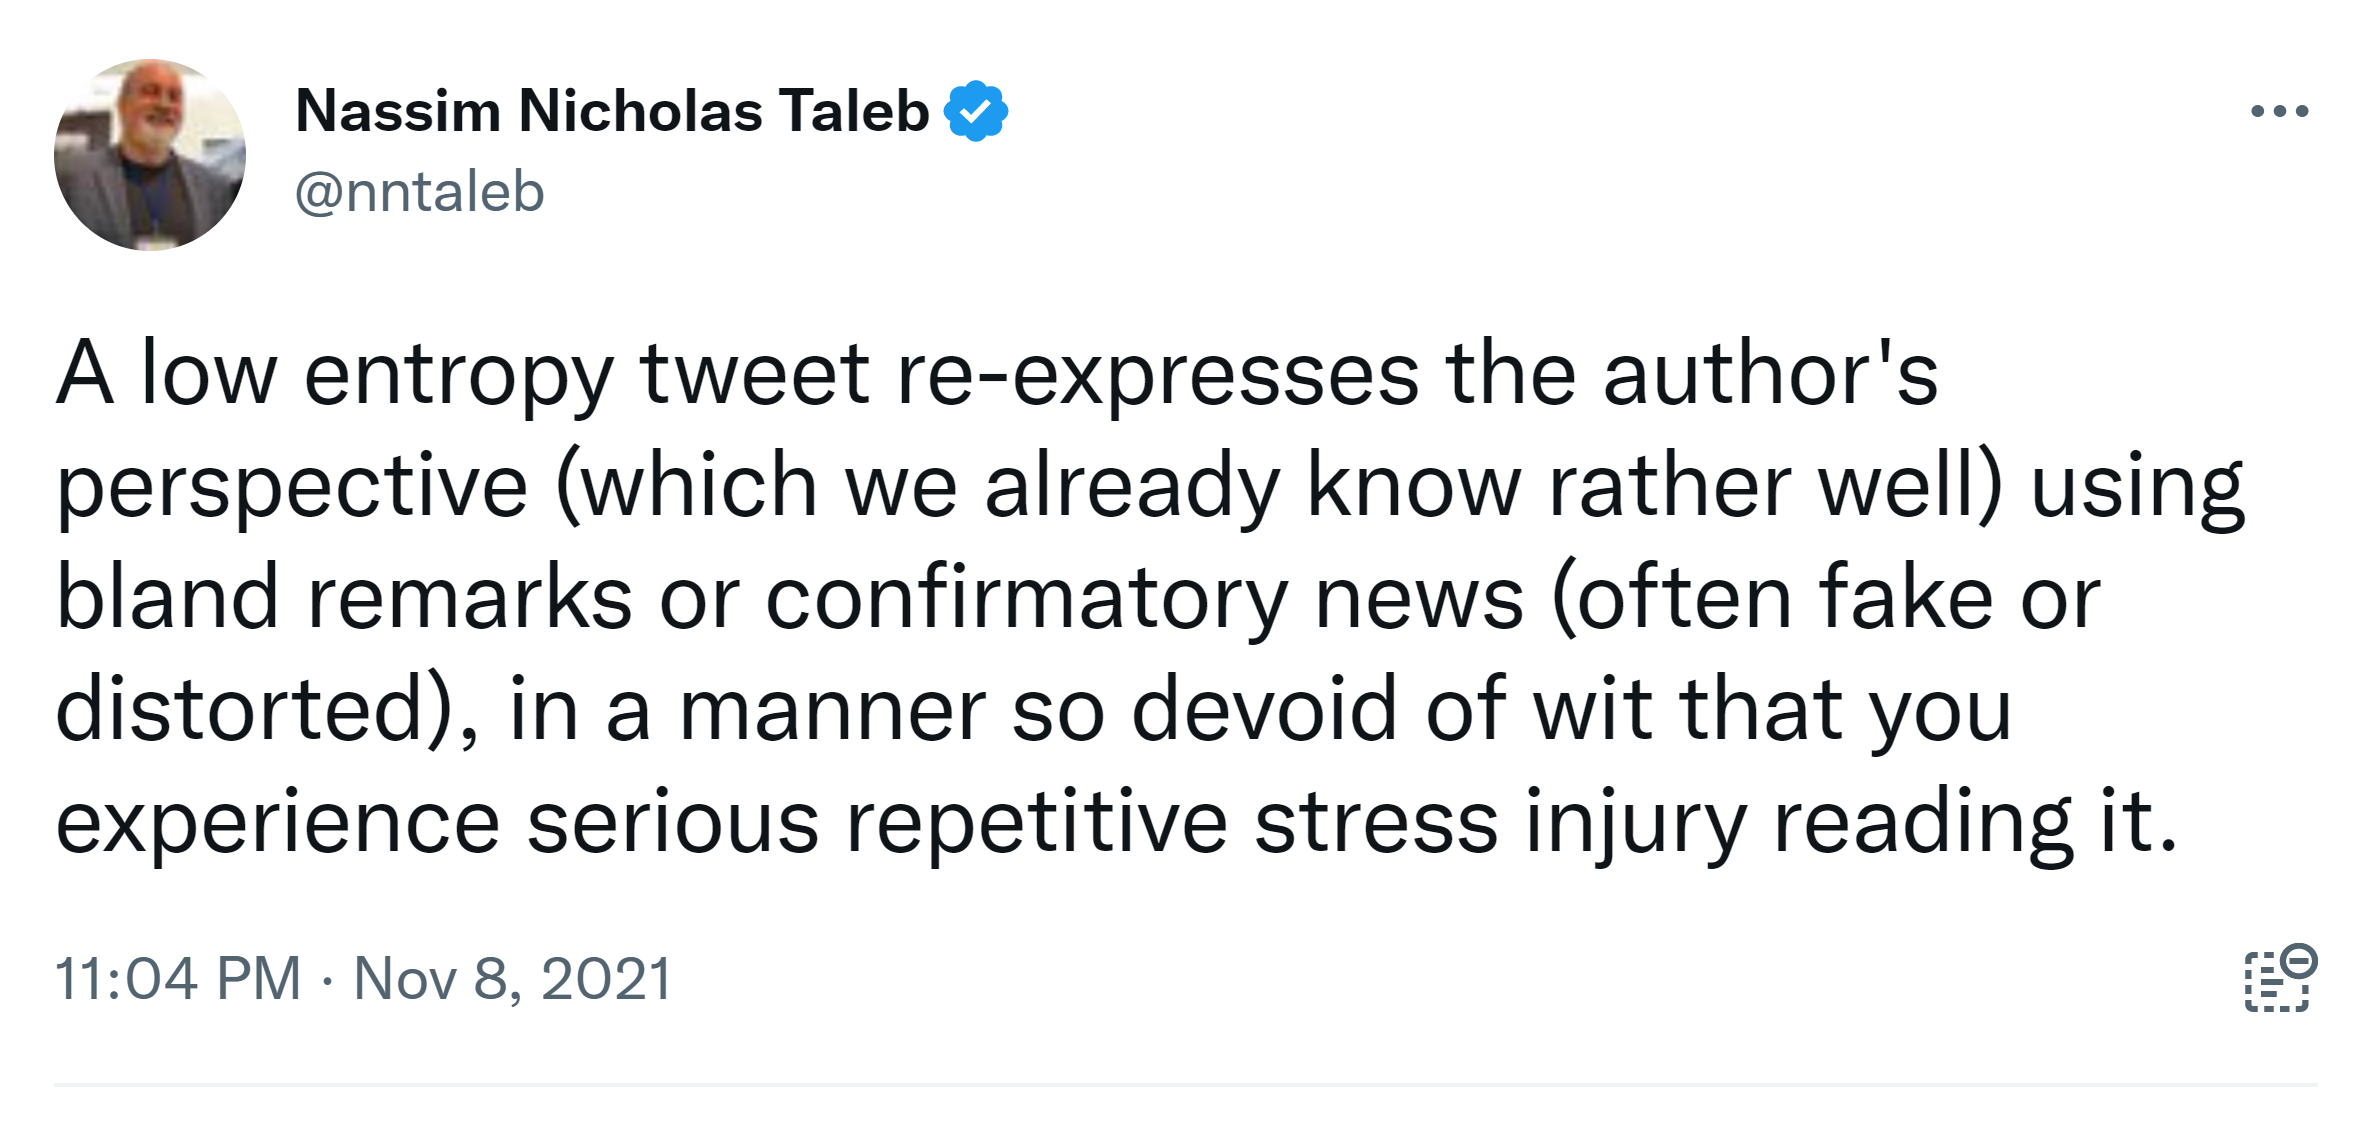Click the display name Nassim Nicholas Taleb
This screenshot has height=1132, width=2368.
(612, 111)
